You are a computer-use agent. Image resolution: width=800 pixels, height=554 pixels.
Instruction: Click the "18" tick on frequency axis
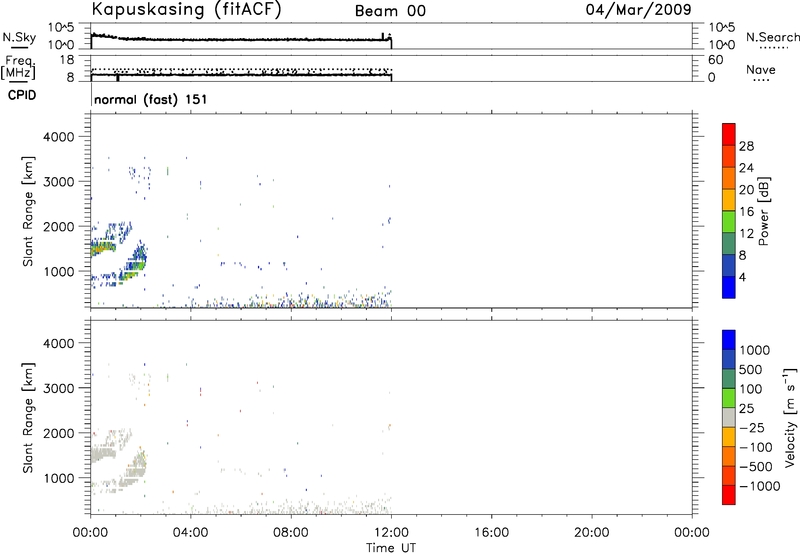(67, 60)
